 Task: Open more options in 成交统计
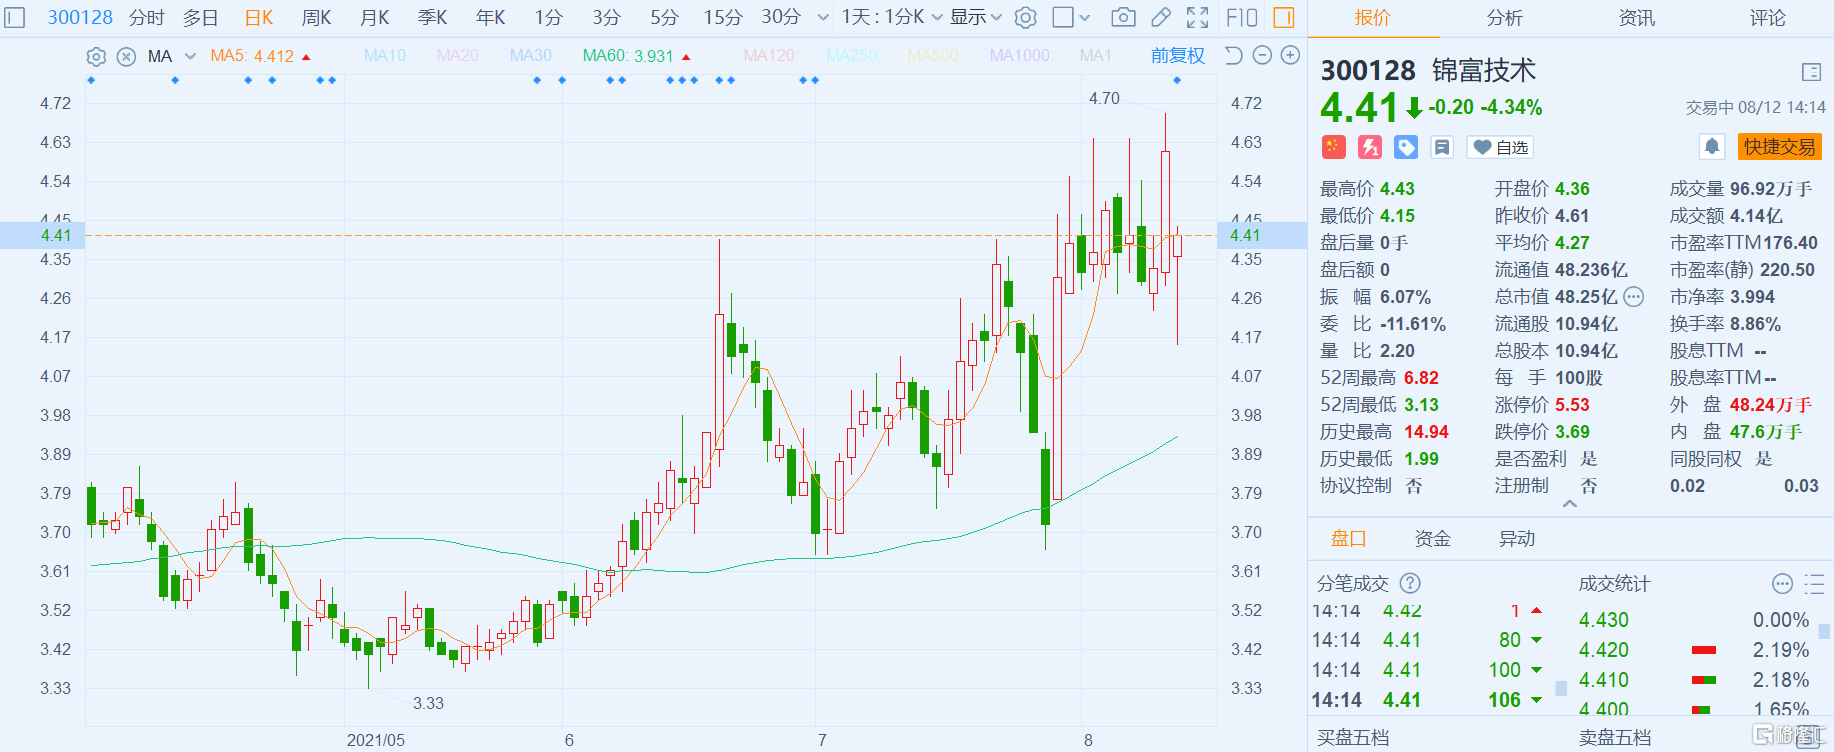tap(1782, 583)
